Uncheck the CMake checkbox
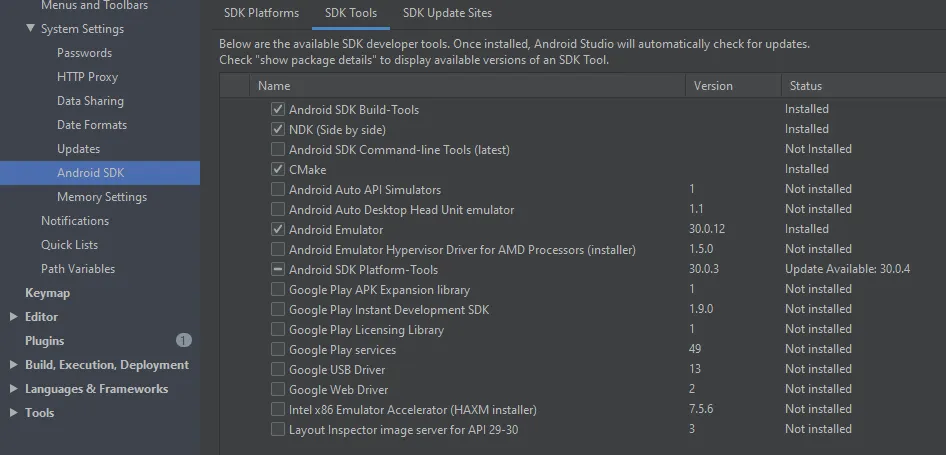The height and width of the screenshot is (455, 946). click(x=278, y=169)
